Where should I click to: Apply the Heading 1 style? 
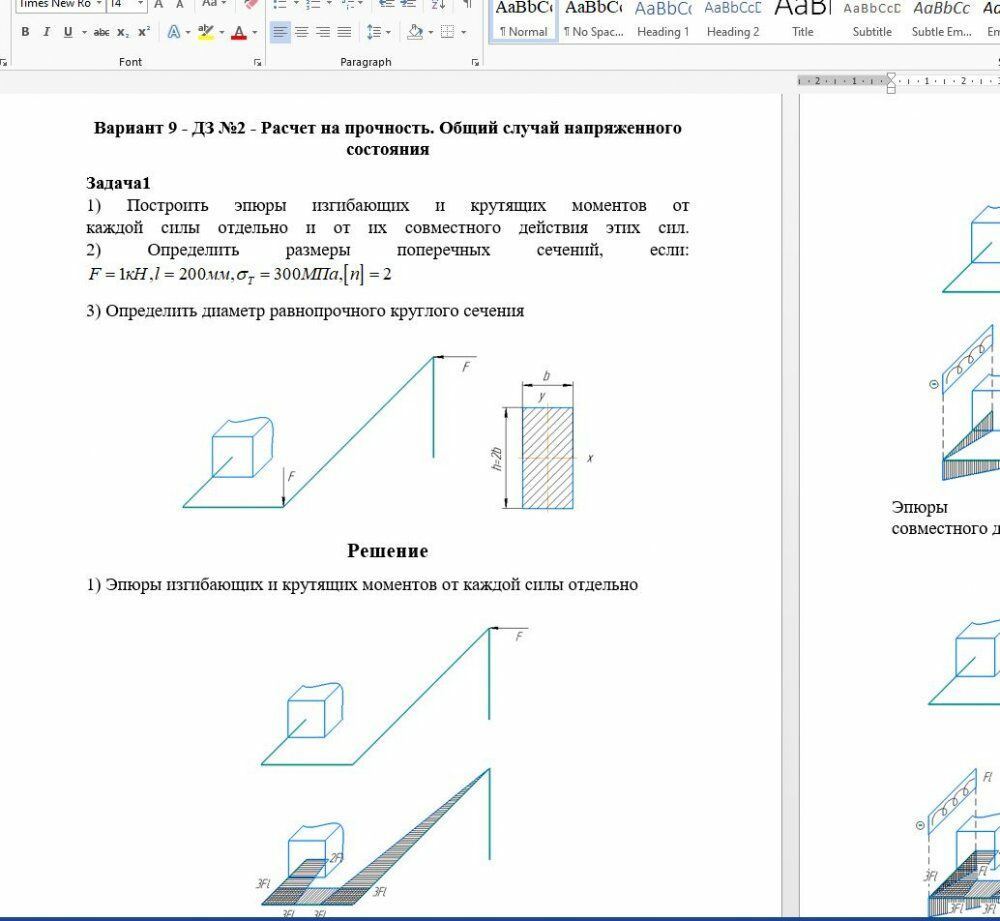(663, 20)
